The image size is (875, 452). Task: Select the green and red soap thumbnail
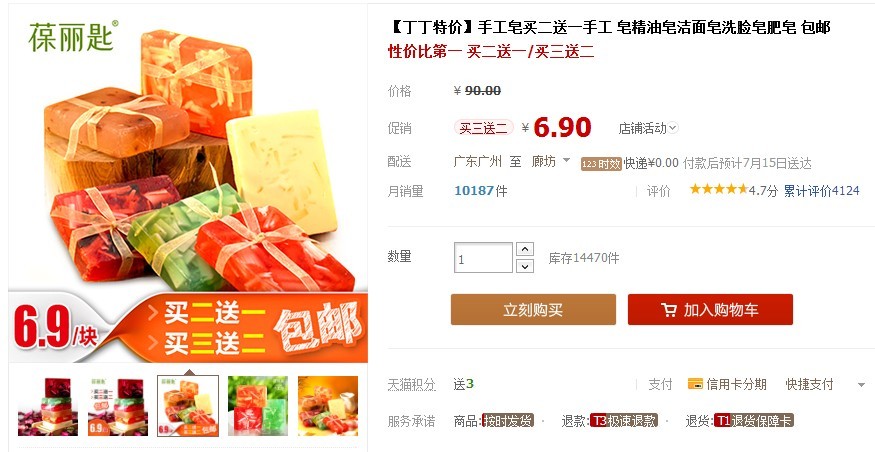(x=258, y=406)
